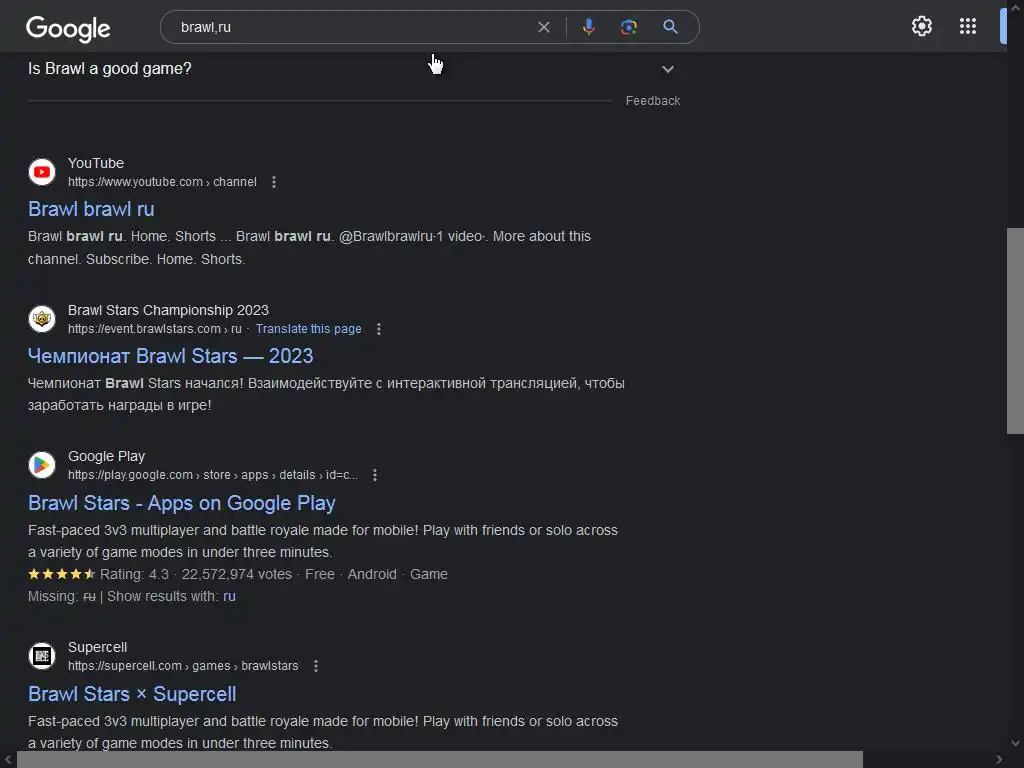Open 'Brawl Stars × Supercell' result

click(132, 694)
